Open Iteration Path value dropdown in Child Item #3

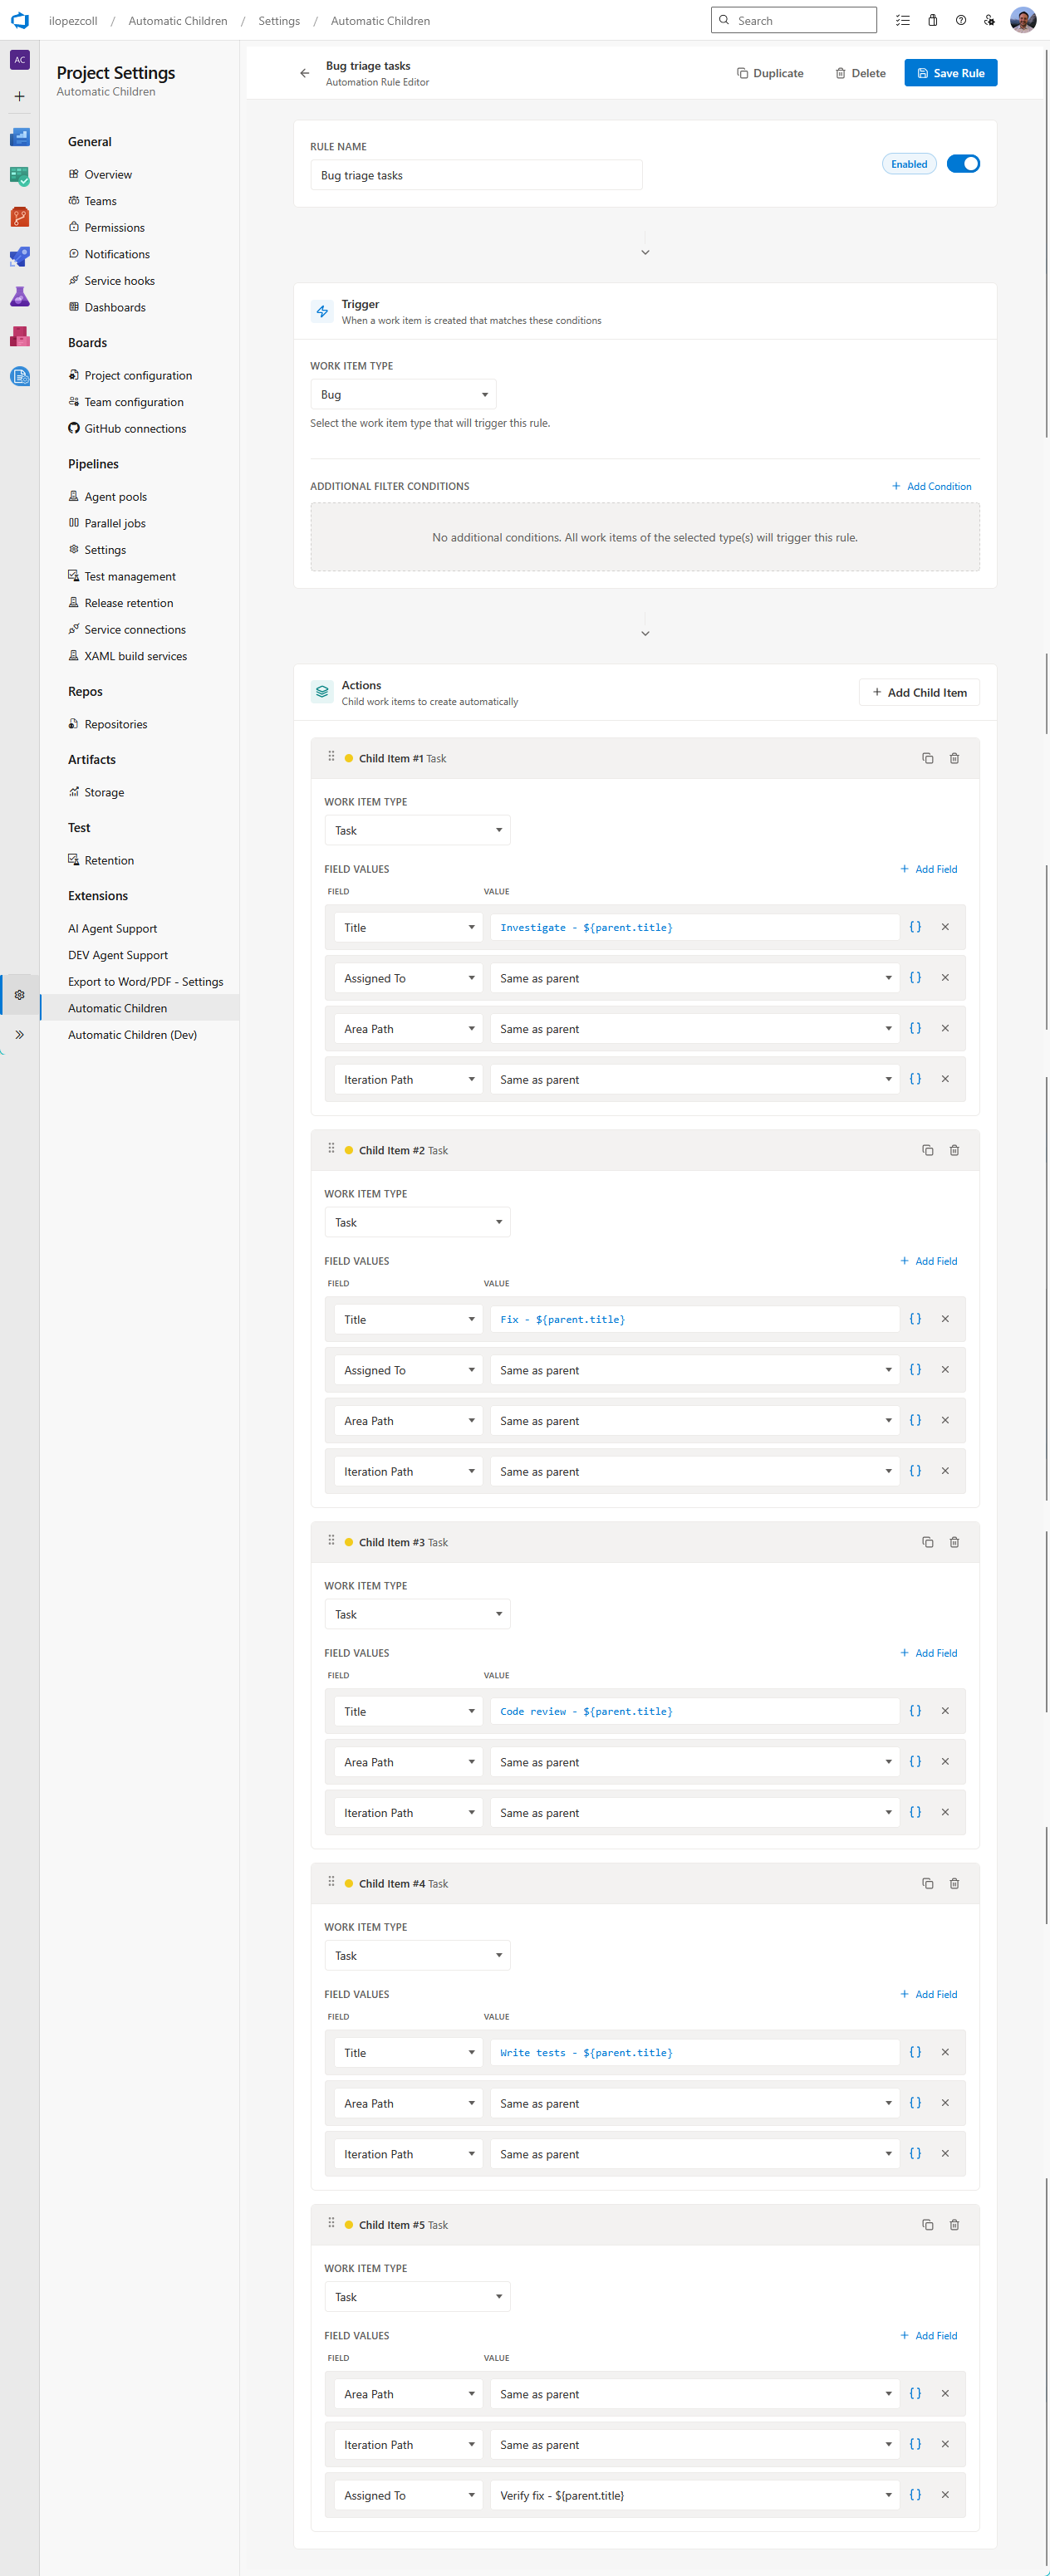(695, 1812)
